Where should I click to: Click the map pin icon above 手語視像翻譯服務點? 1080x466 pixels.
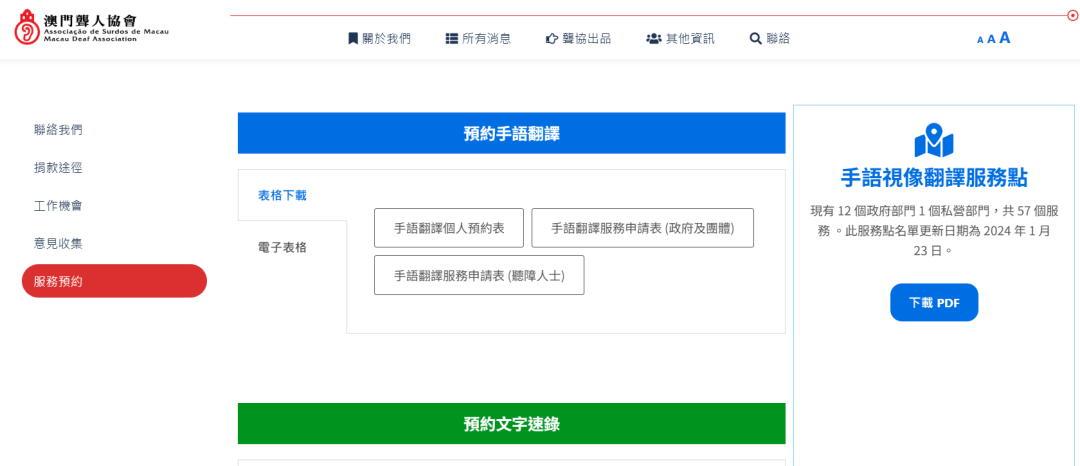[x=934, y=140]
